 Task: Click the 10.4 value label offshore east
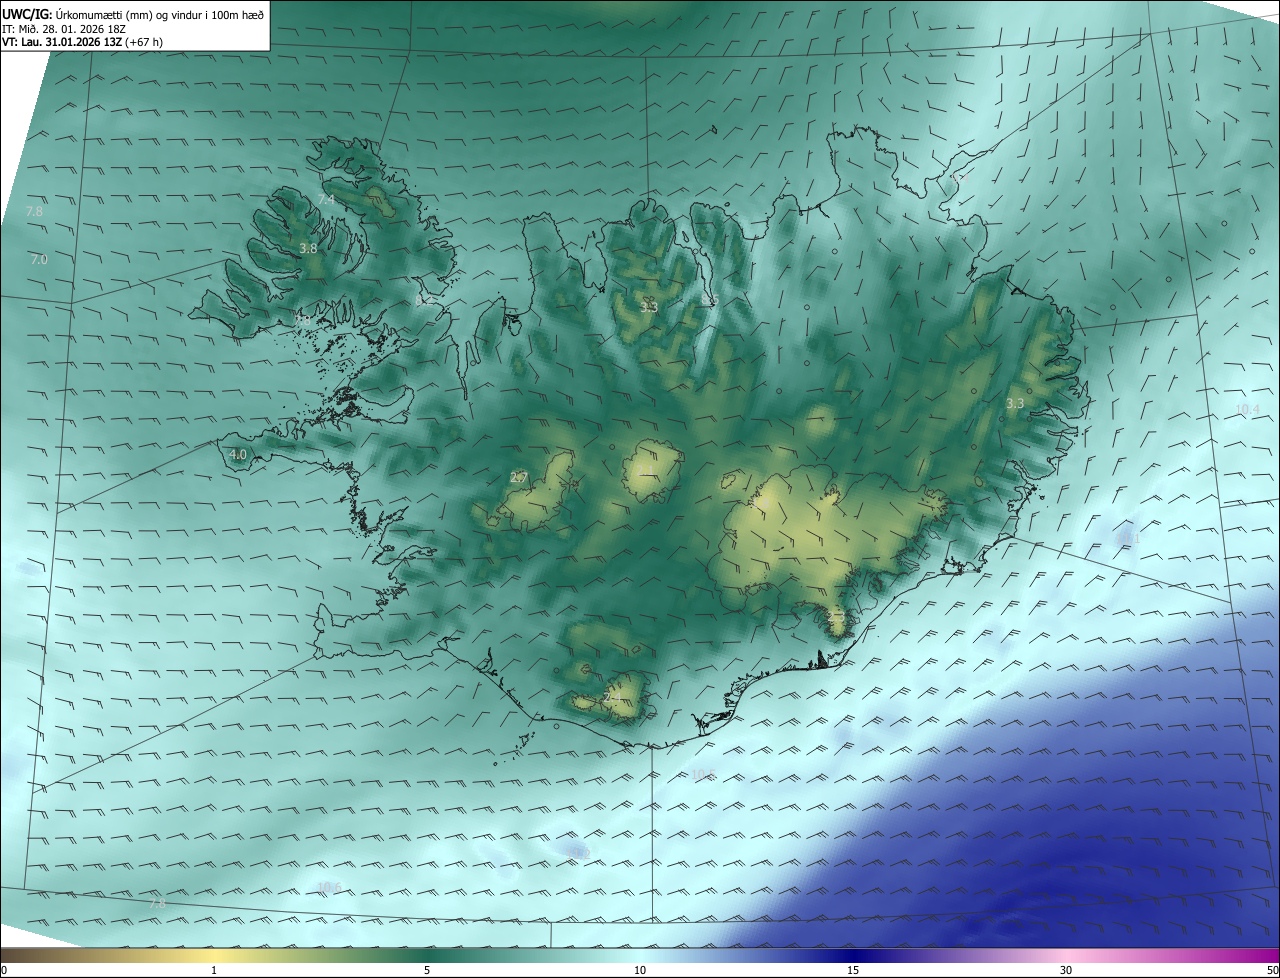(1246, 409)
